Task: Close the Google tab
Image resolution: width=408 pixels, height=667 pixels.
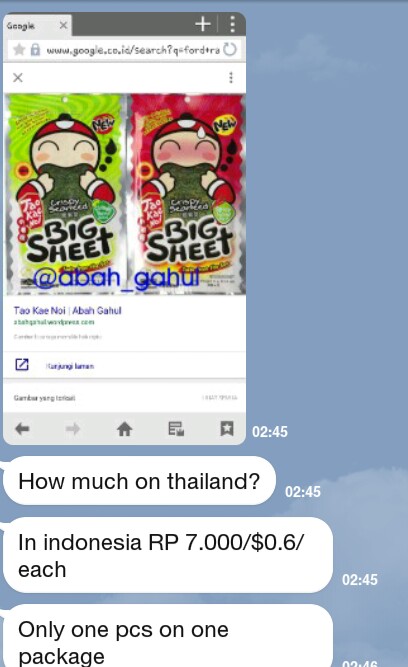Action: tap(63, 26)
